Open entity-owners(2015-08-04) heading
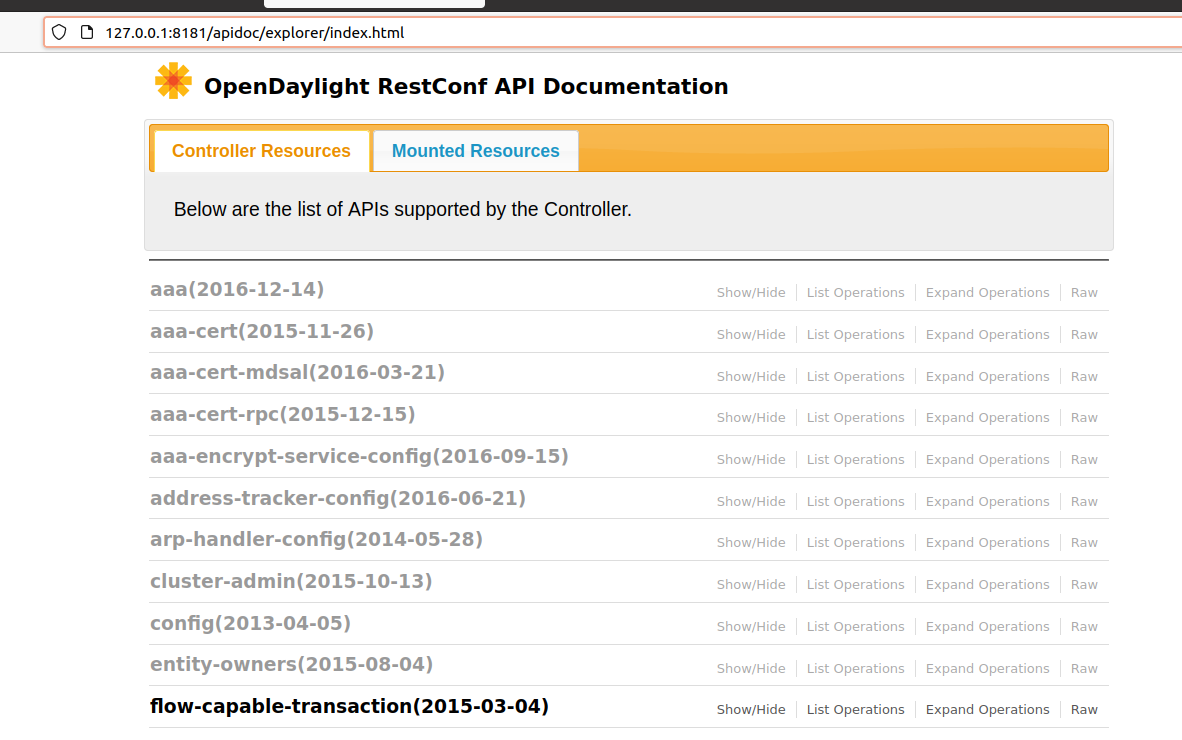Image resolution: width=1182 pixels, height=740 pixels. point(291,665)
